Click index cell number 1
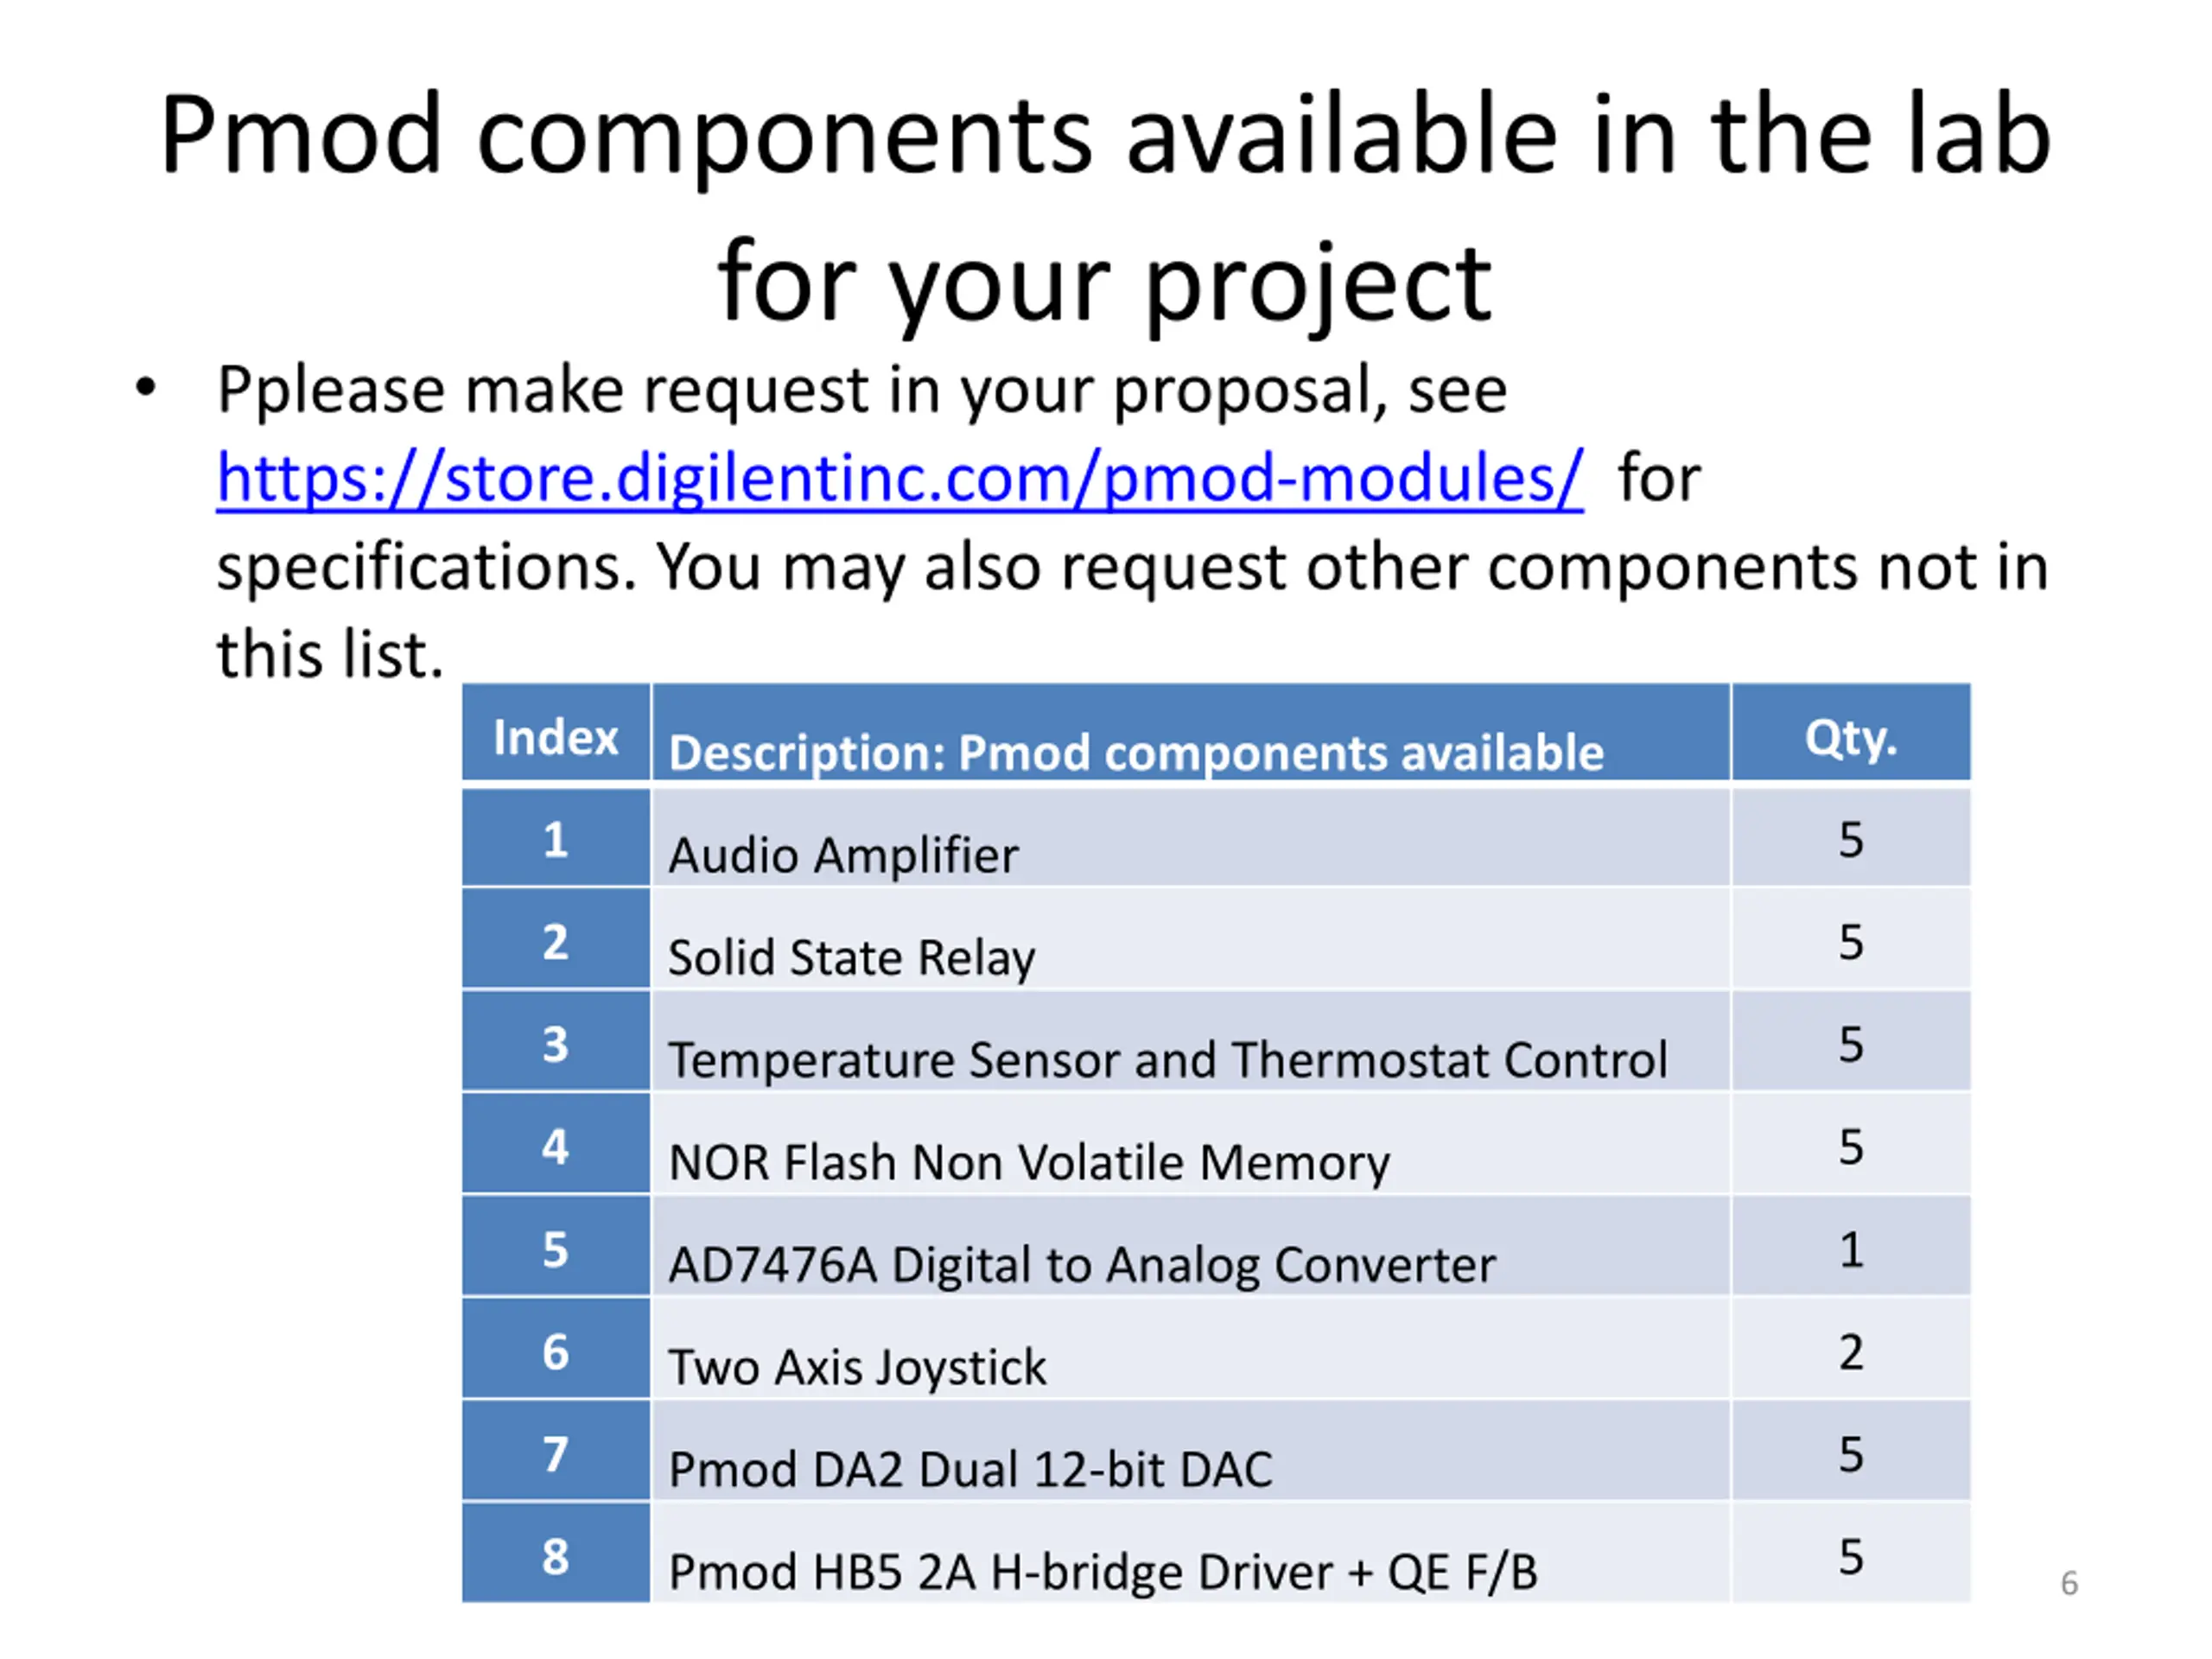Image resolution: width=2212 pixels, height=1659 pixels. click(556, 838)
